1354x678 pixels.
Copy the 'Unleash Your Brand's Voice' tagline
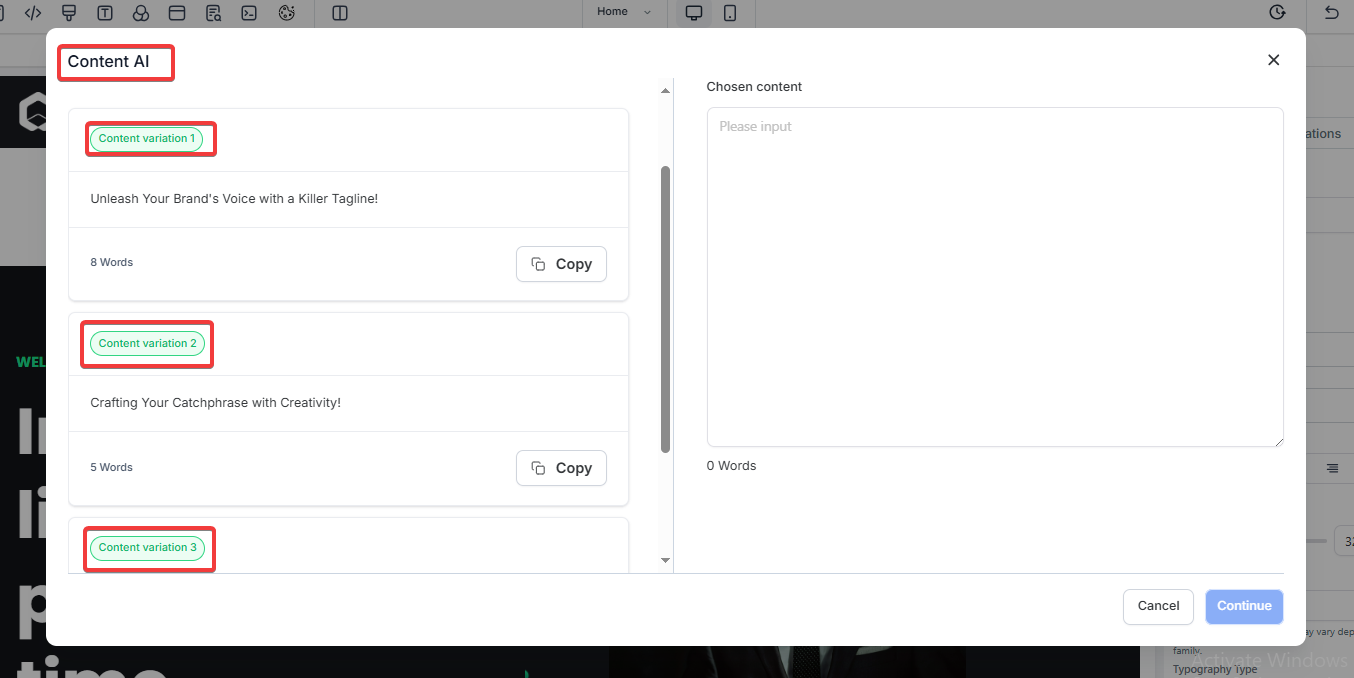tap(561, 264)
